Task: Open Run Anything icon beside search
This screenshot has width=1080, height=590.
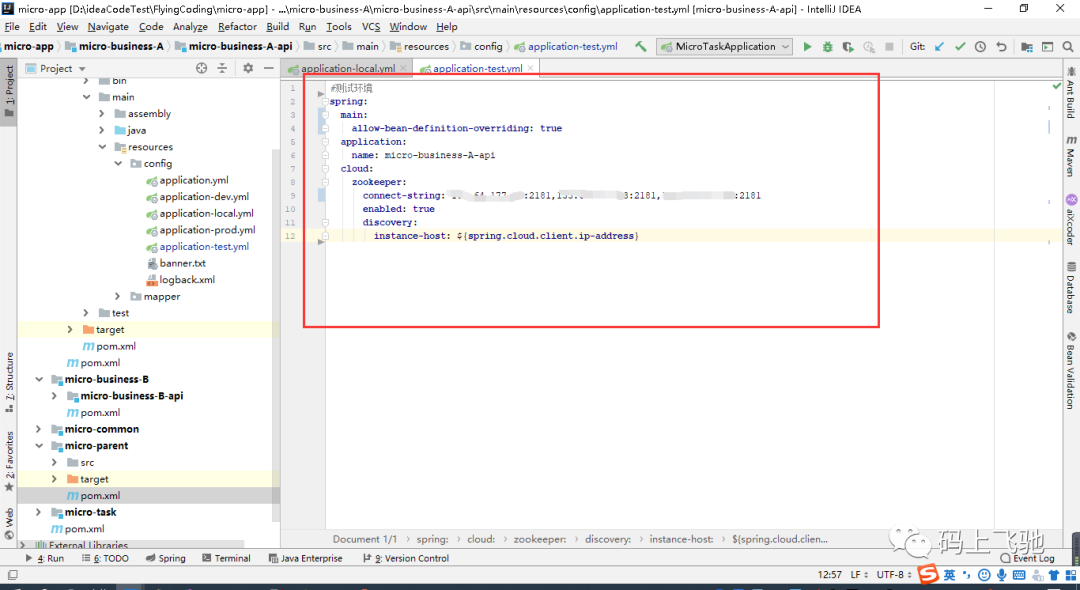Action: [x=1048, y=47]
